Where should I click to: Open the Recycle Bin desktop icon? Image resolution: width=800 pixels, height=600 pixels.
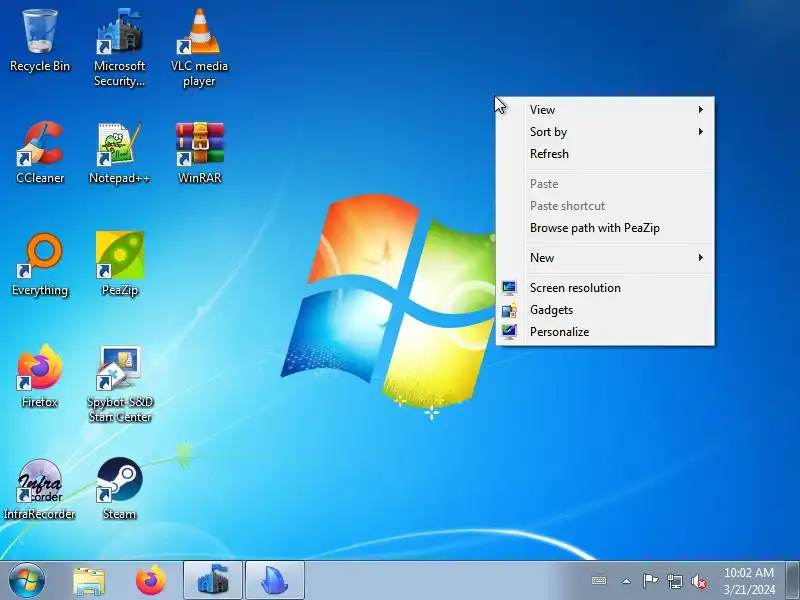coord(40,42)
